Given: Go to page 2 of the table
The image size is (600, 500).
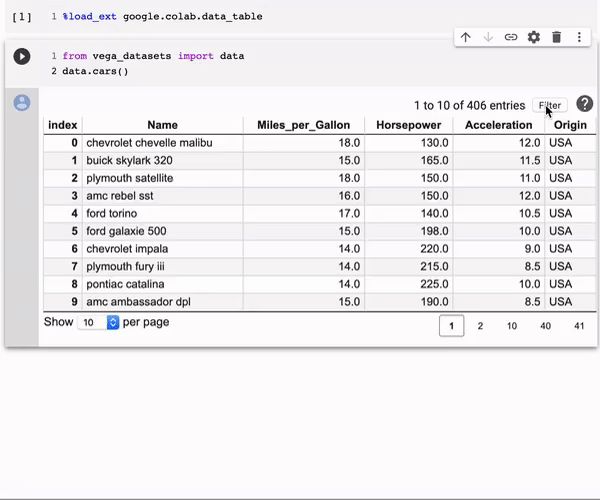Looking at the screenshot, I should pos(480,326).
